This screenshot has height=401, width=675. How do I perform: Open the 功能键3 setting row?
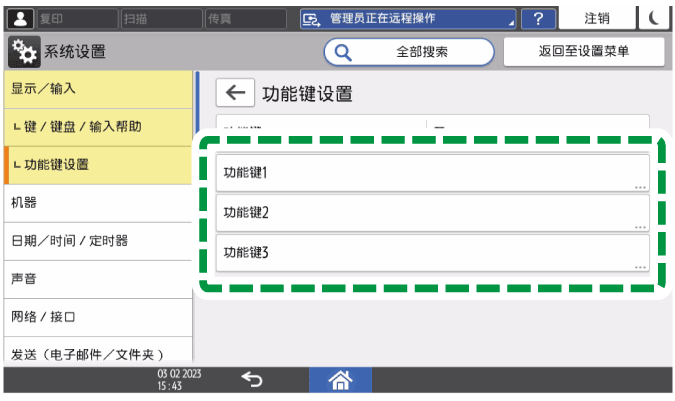point(432,252)
